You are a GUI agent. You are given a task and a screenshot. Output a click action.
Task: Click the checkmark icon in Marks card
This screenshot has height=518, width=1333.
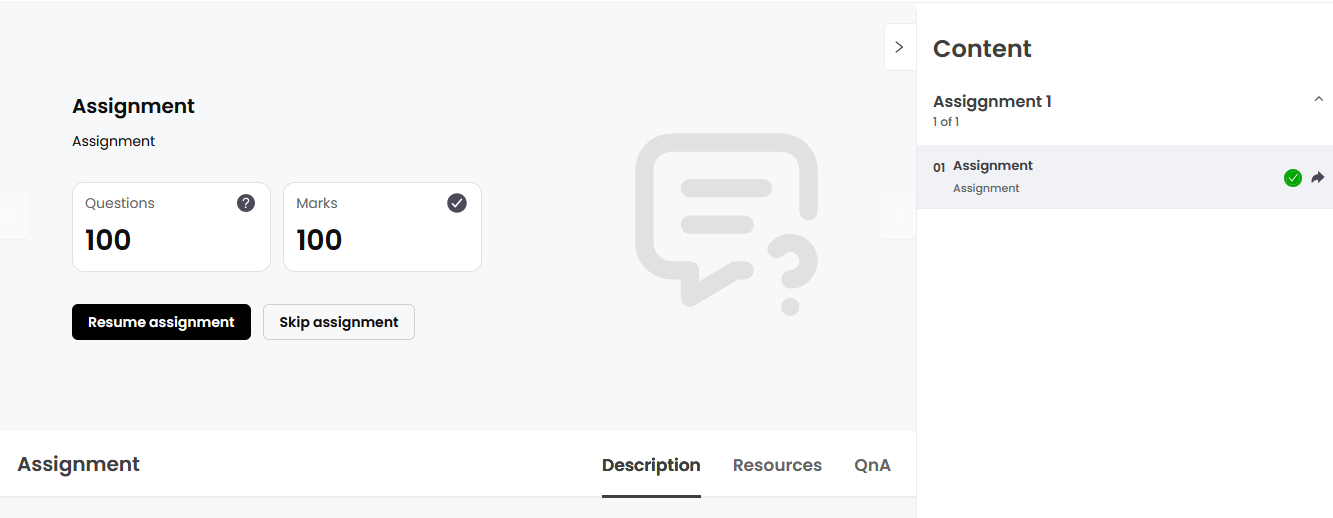click(x=457, y=203)
